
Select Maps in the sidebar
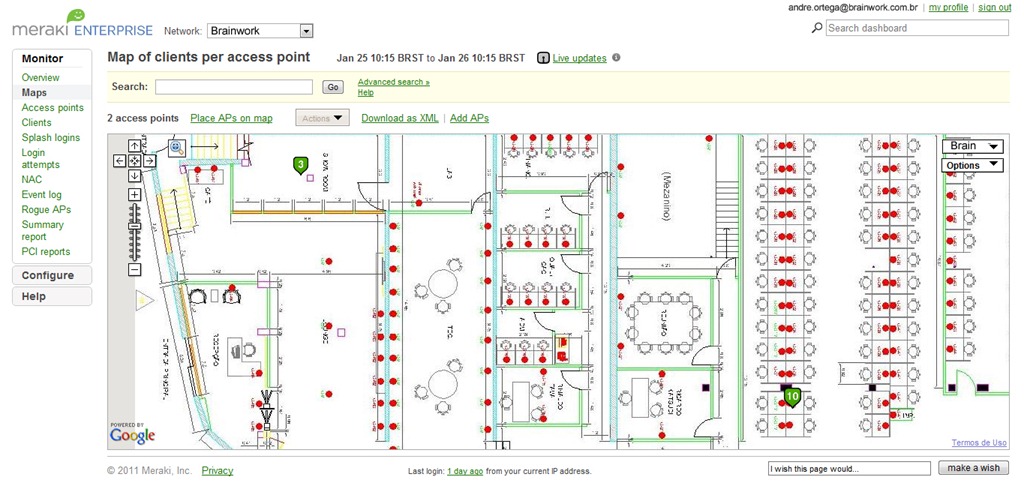34,93
